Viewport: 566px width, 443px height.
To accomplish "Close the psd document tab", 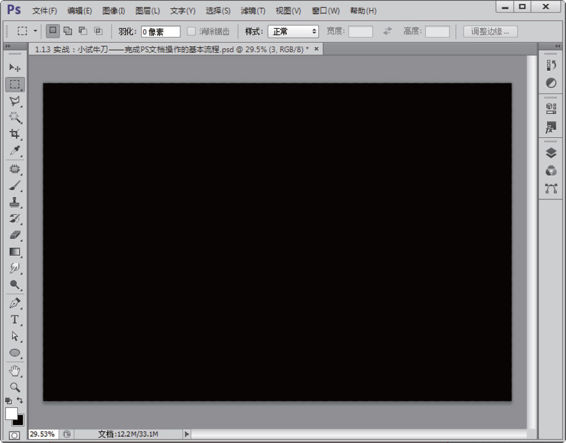I will click(x=317, y=49).
